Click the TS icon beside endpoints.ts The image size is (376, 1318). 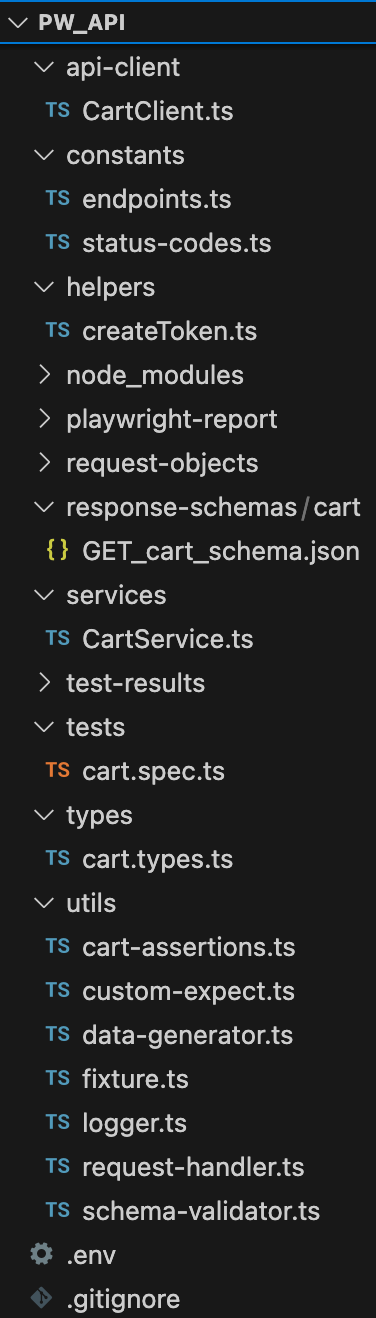(x=58, y=200)
